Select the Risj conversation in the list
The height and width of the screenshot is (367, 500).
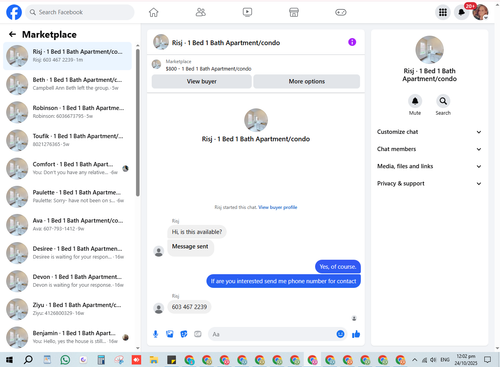67,56
